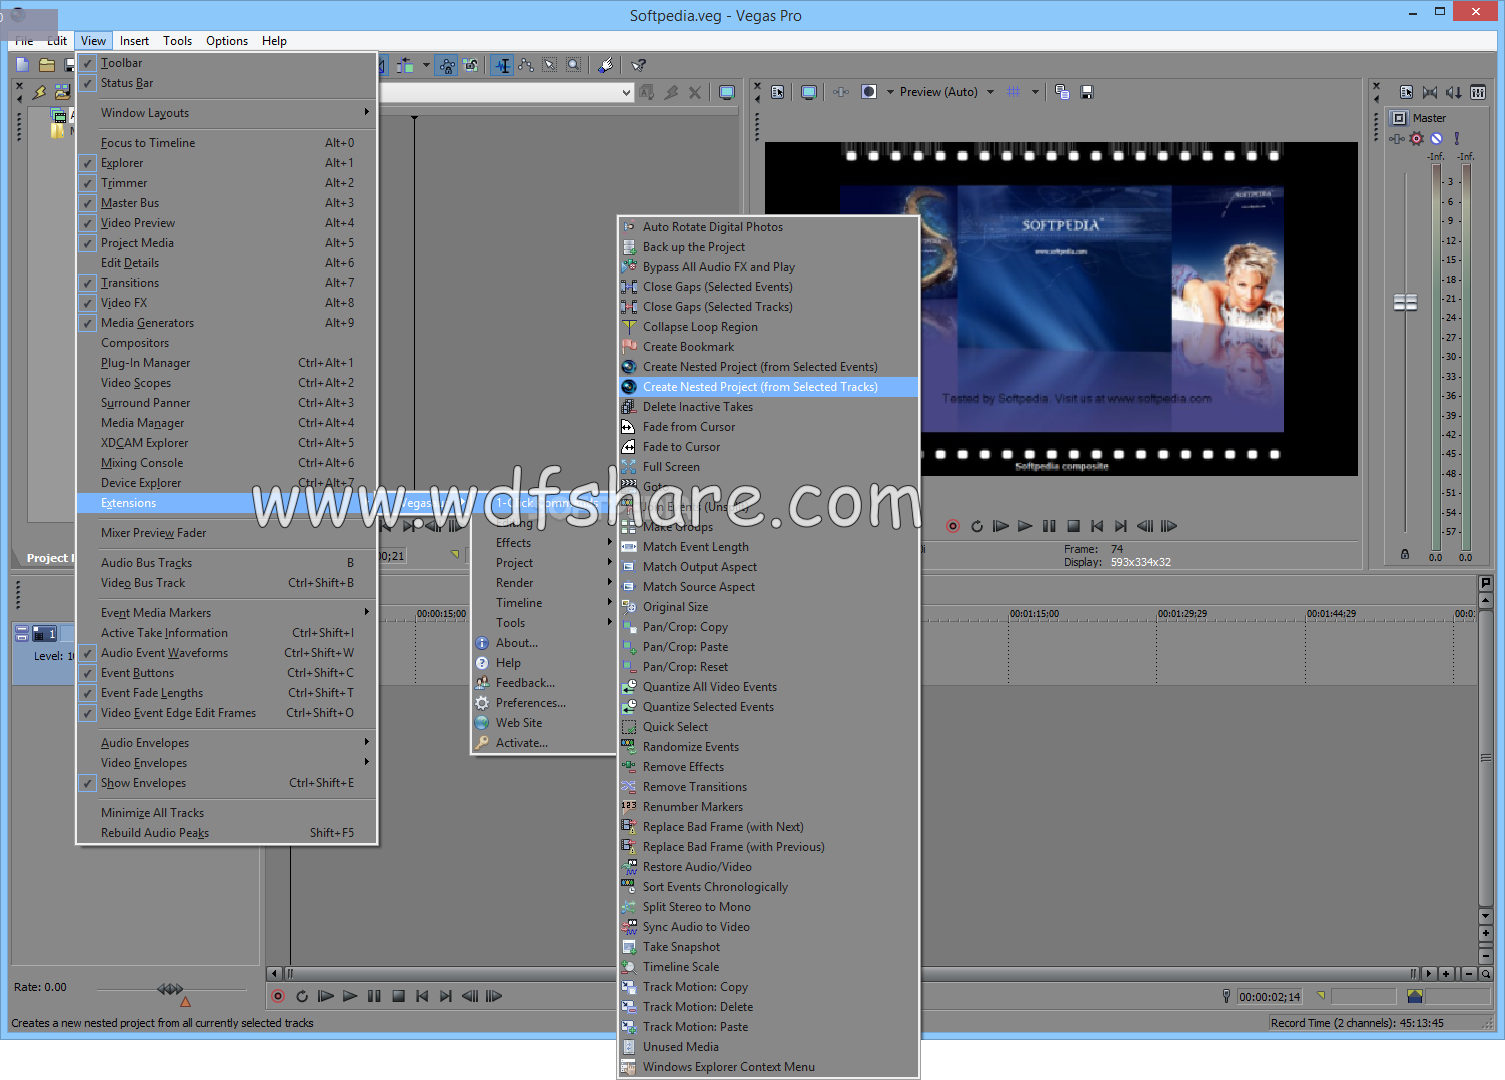The image size is (1505, 1080).
Task: Click Feedback... entry
Action: (544, 683)
